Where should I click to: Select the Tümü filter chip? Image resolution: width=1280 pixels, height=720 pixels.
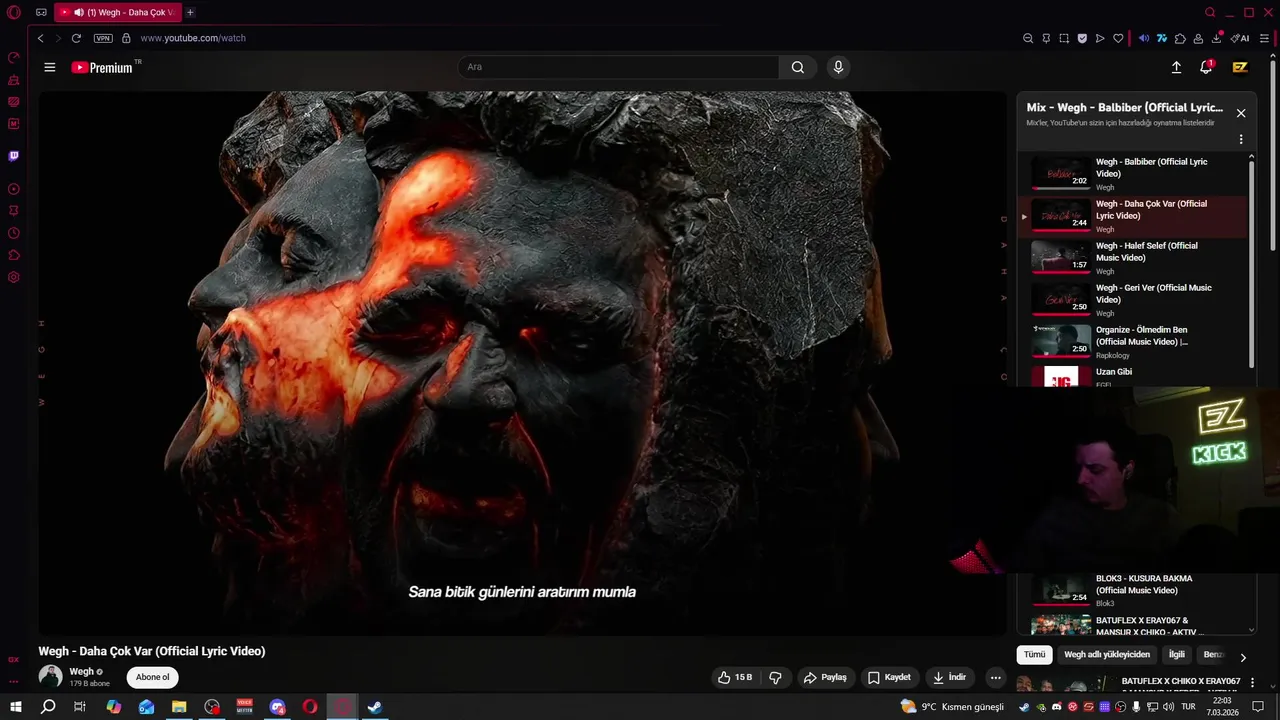[x=1034, y=654]
